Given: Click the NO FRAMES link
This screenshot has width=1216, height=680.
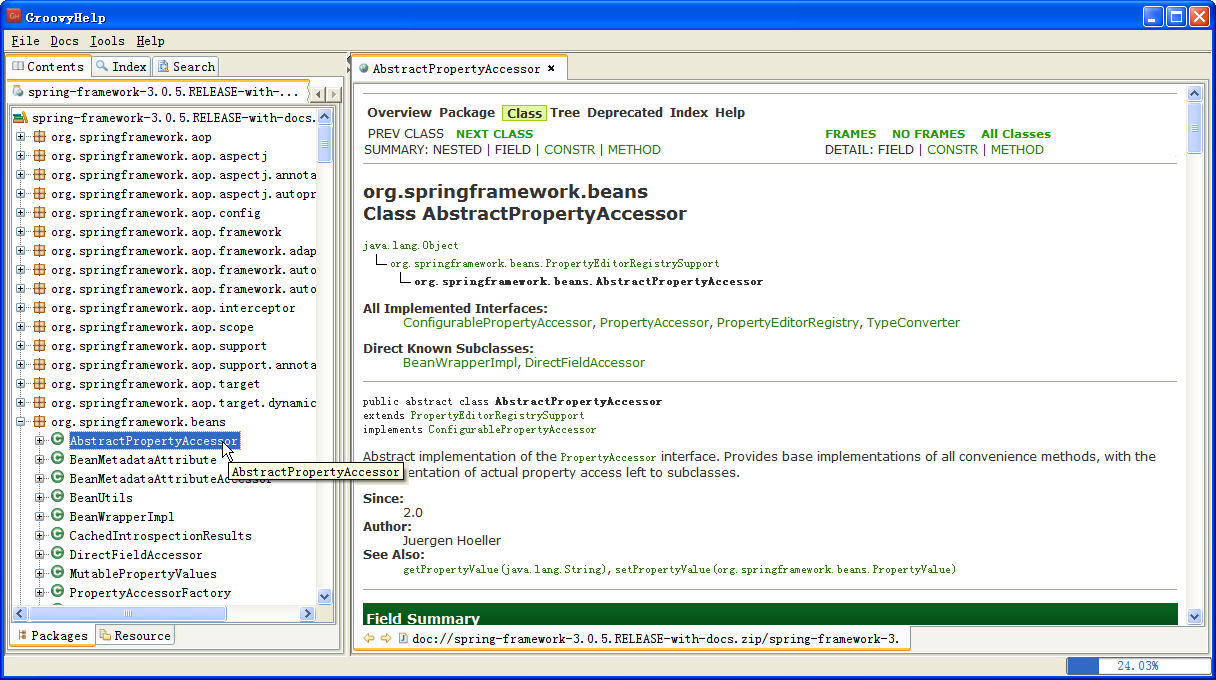Looking at the screenshot, I should (928, 134).
